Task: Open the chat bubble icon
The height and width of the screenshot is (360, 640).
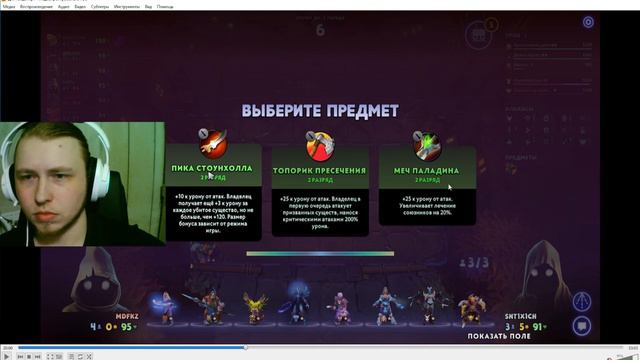Action: point(582,327)
